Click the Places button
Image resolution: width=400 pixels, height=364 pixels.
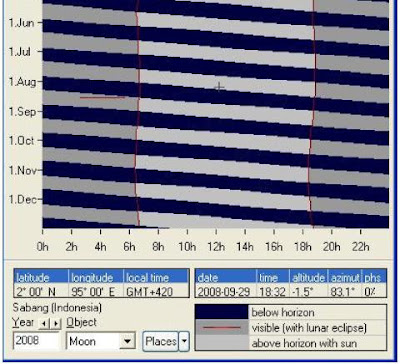point(160,341)
